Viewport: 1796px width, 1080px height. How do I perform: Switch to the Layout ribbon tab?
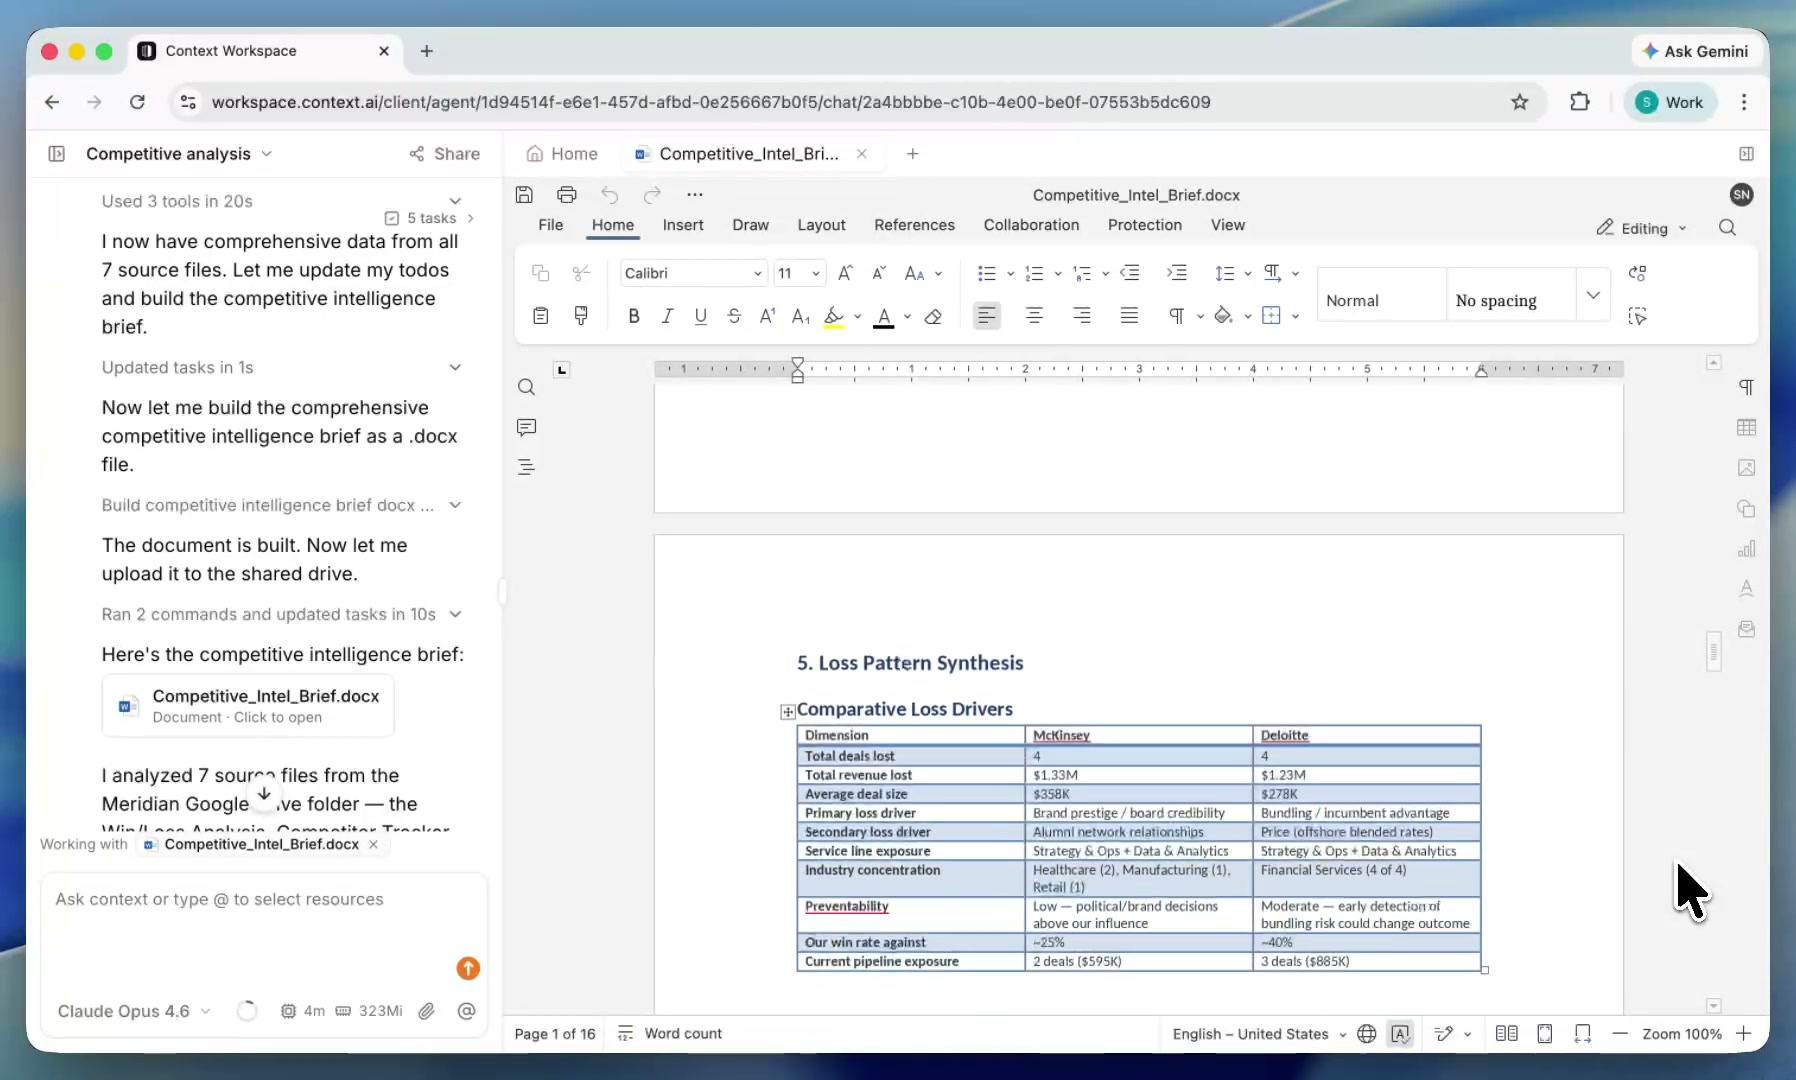(x=821, y=225)
